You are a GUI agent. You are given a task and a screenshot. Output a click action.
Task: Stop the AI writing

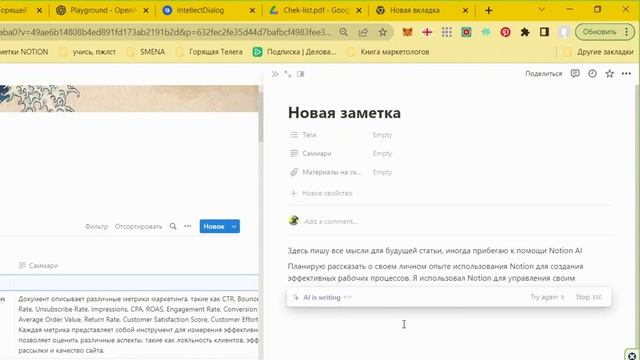coord(589,297)
